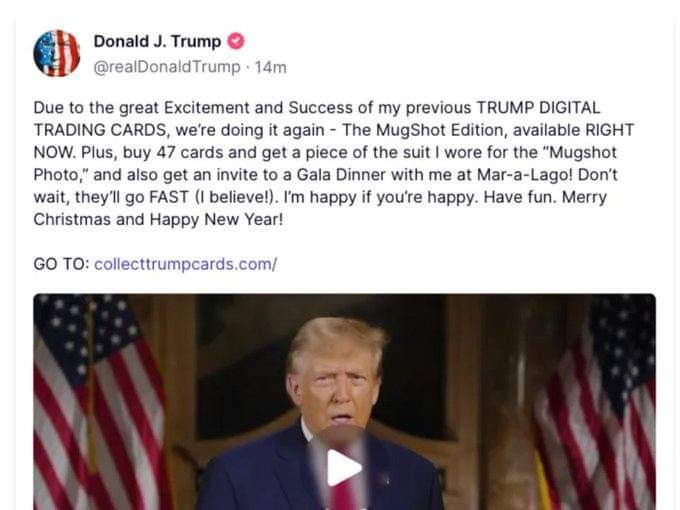Open the "14m" post timestamp
Viewport: 680px width, 510px height.
(x=271, y=67)
